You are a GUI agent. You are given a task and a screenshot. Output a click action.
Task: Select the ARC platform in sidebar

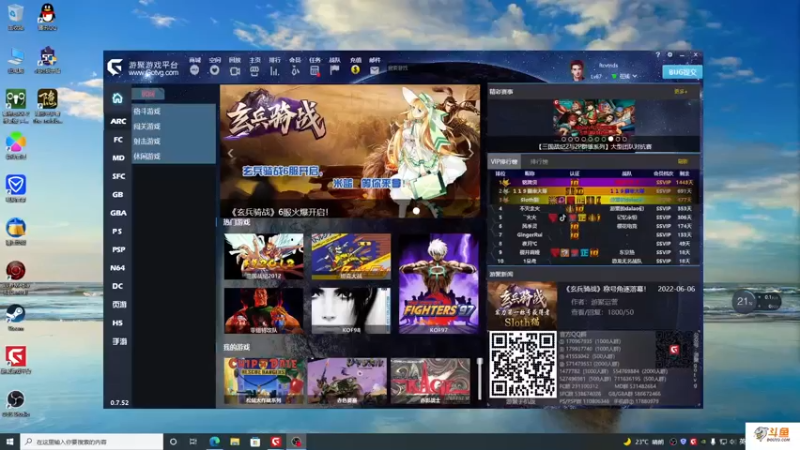118,121
